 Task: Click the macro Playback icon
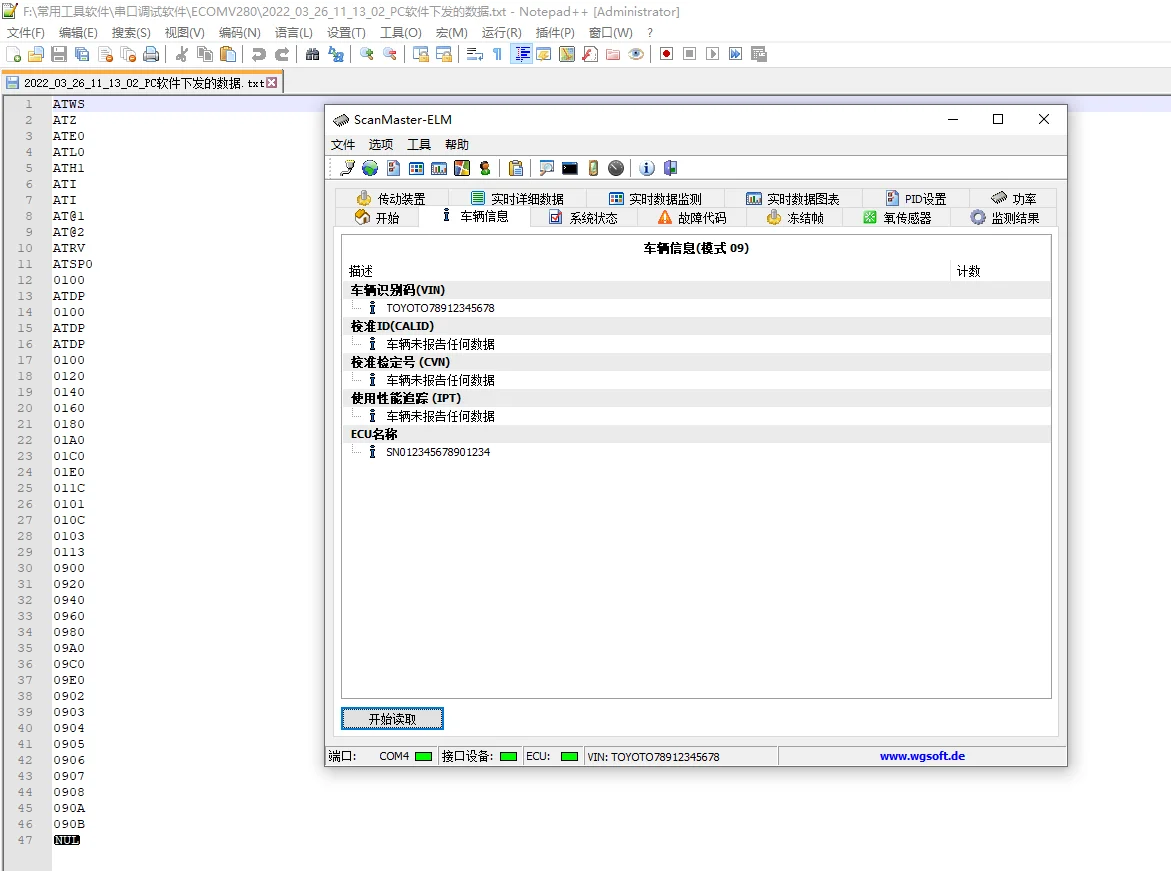pyautogui.click(x=712, y=54)
